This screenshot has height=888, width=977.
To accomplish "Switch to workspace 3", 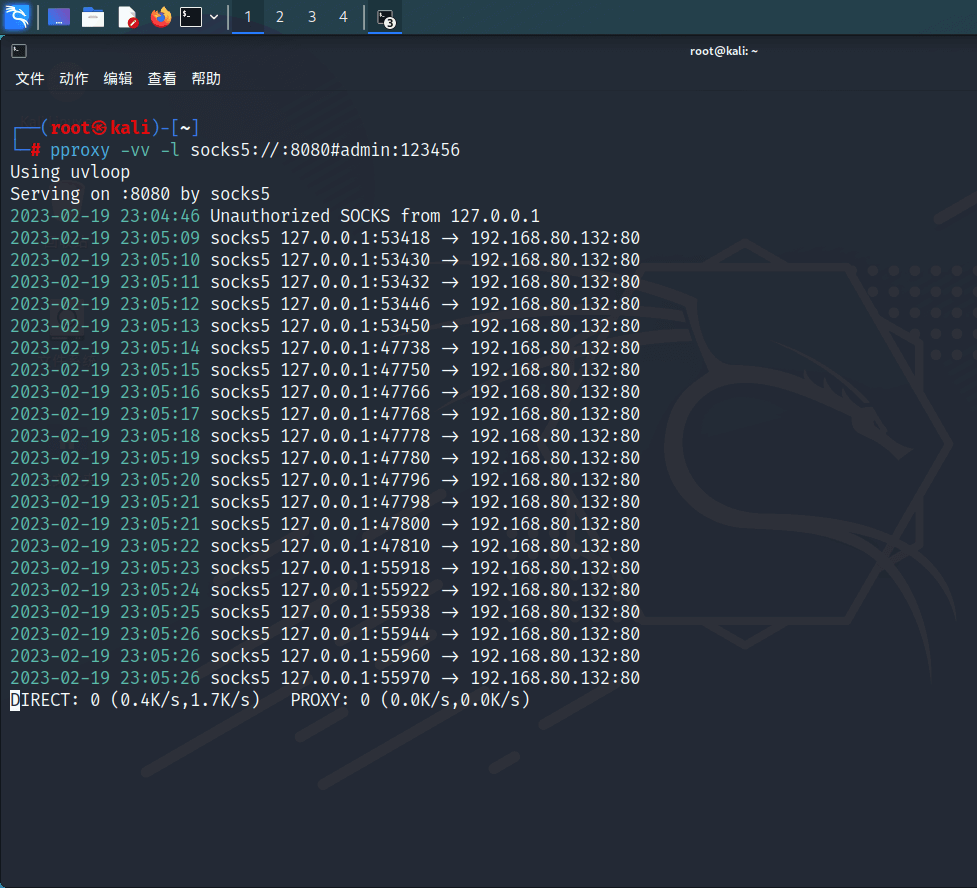I will point(312,17).
